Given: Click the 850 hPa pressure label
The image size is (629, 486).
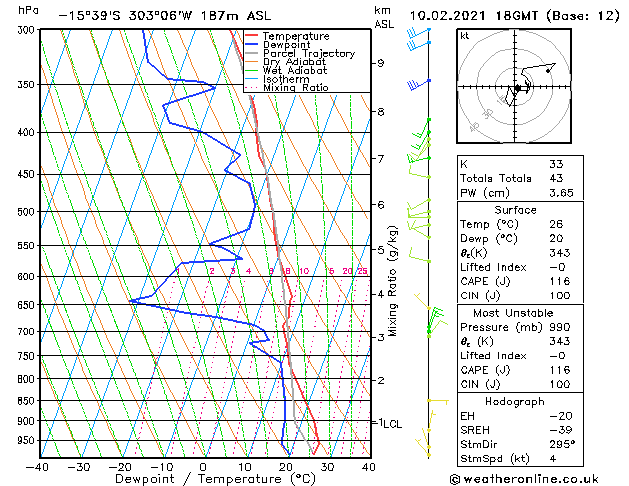Looking at the screenshot, I should 27,401.
